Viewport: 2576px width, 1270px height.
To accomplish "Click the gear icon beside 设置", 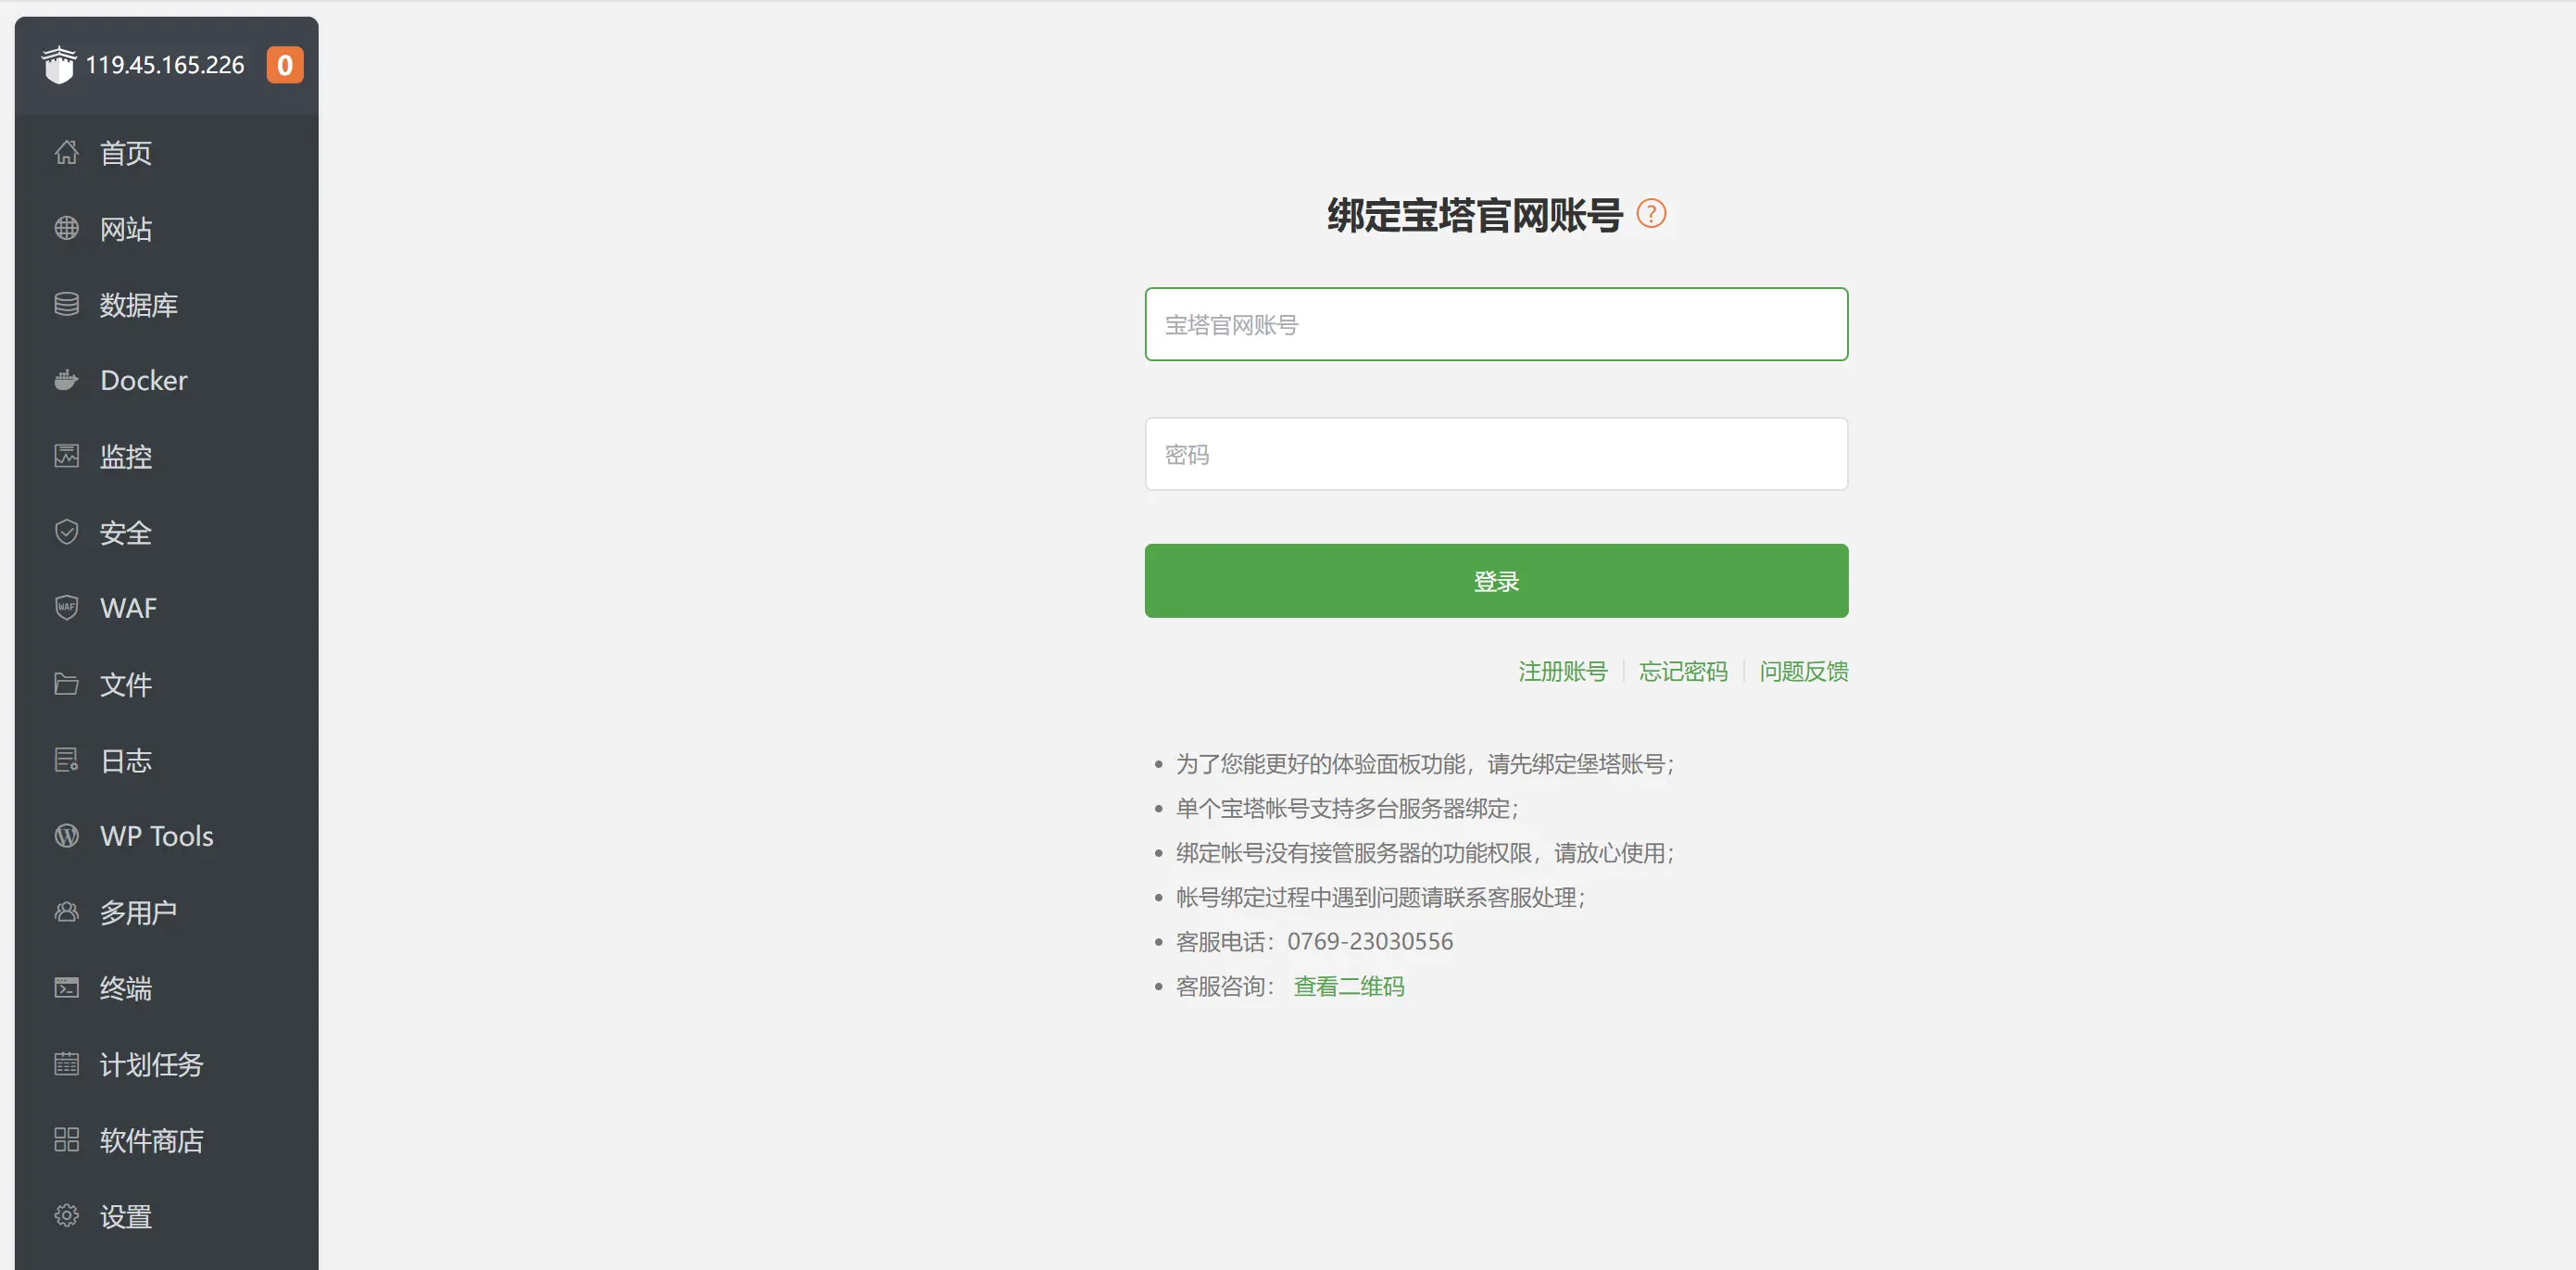I will tap(66, 1216).
